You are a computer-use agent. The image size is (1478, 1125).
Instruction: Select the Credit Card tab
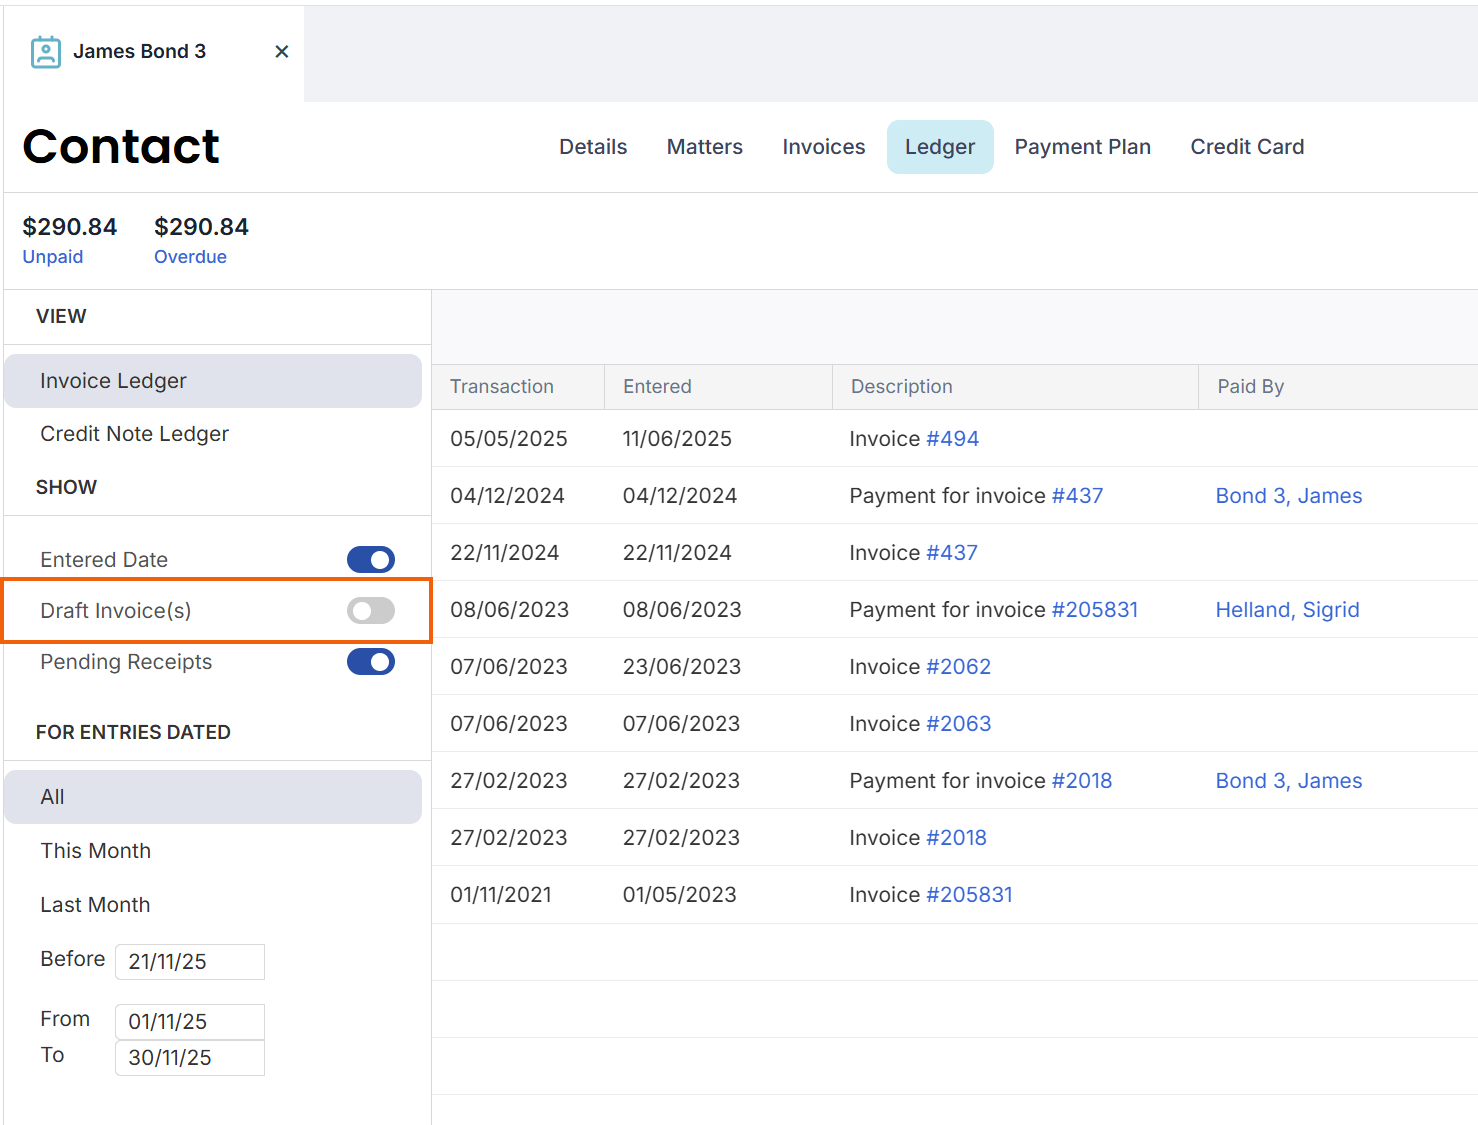pos(1246,147)
